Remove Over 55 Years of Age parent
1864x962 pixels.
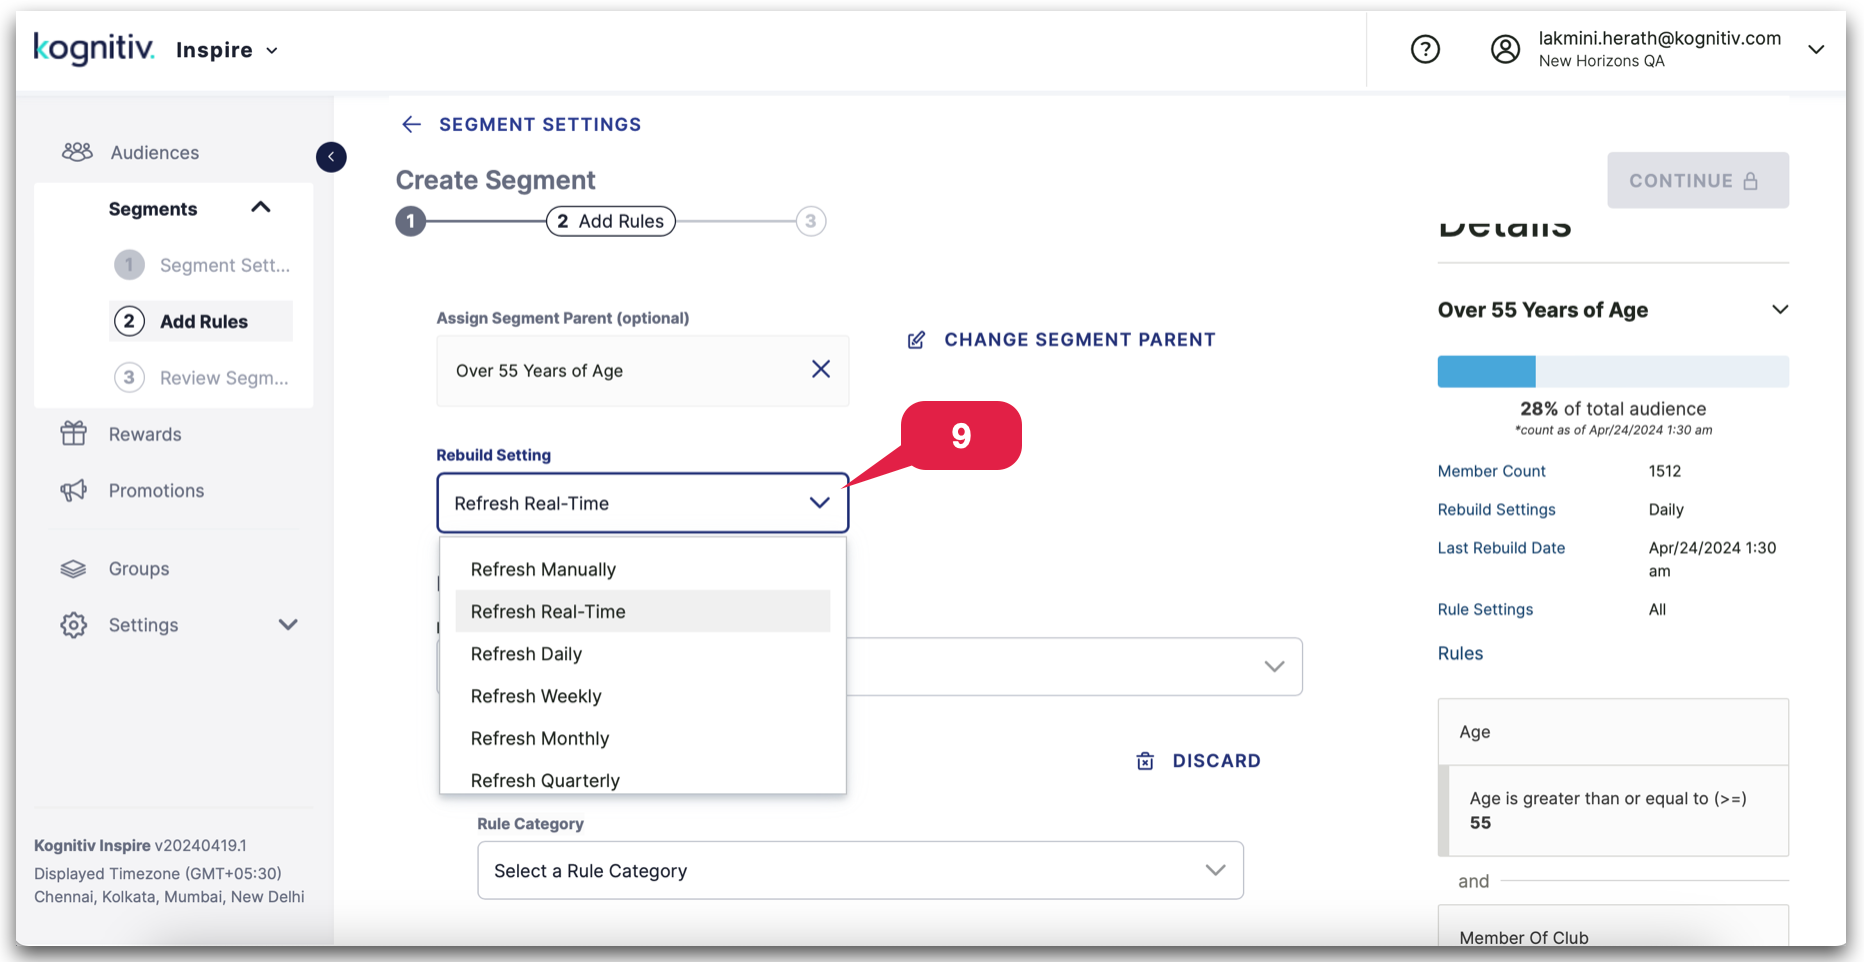click(x=821, y=369)
